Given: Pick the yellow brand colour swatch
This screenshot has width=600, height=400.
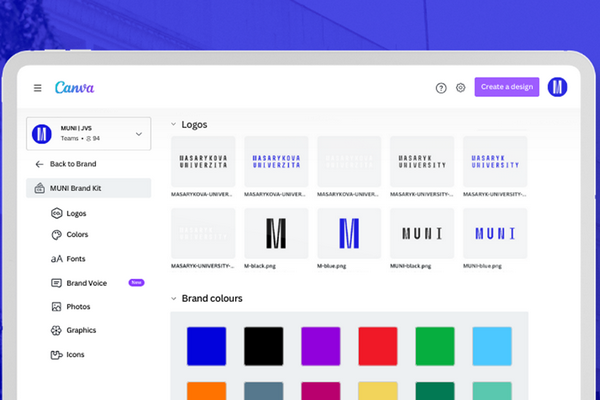Looking at the screenshot, I should point(378,391).
